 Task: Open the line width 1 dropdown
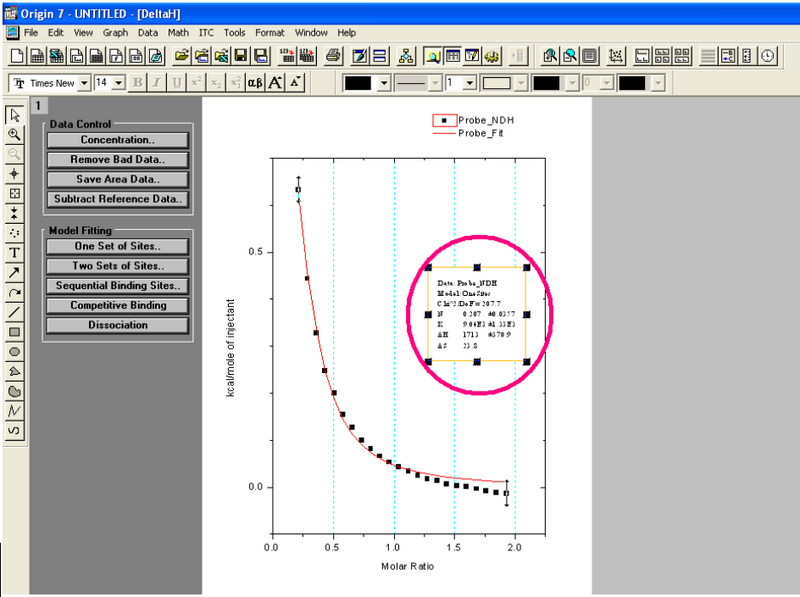tap(470, 83)
